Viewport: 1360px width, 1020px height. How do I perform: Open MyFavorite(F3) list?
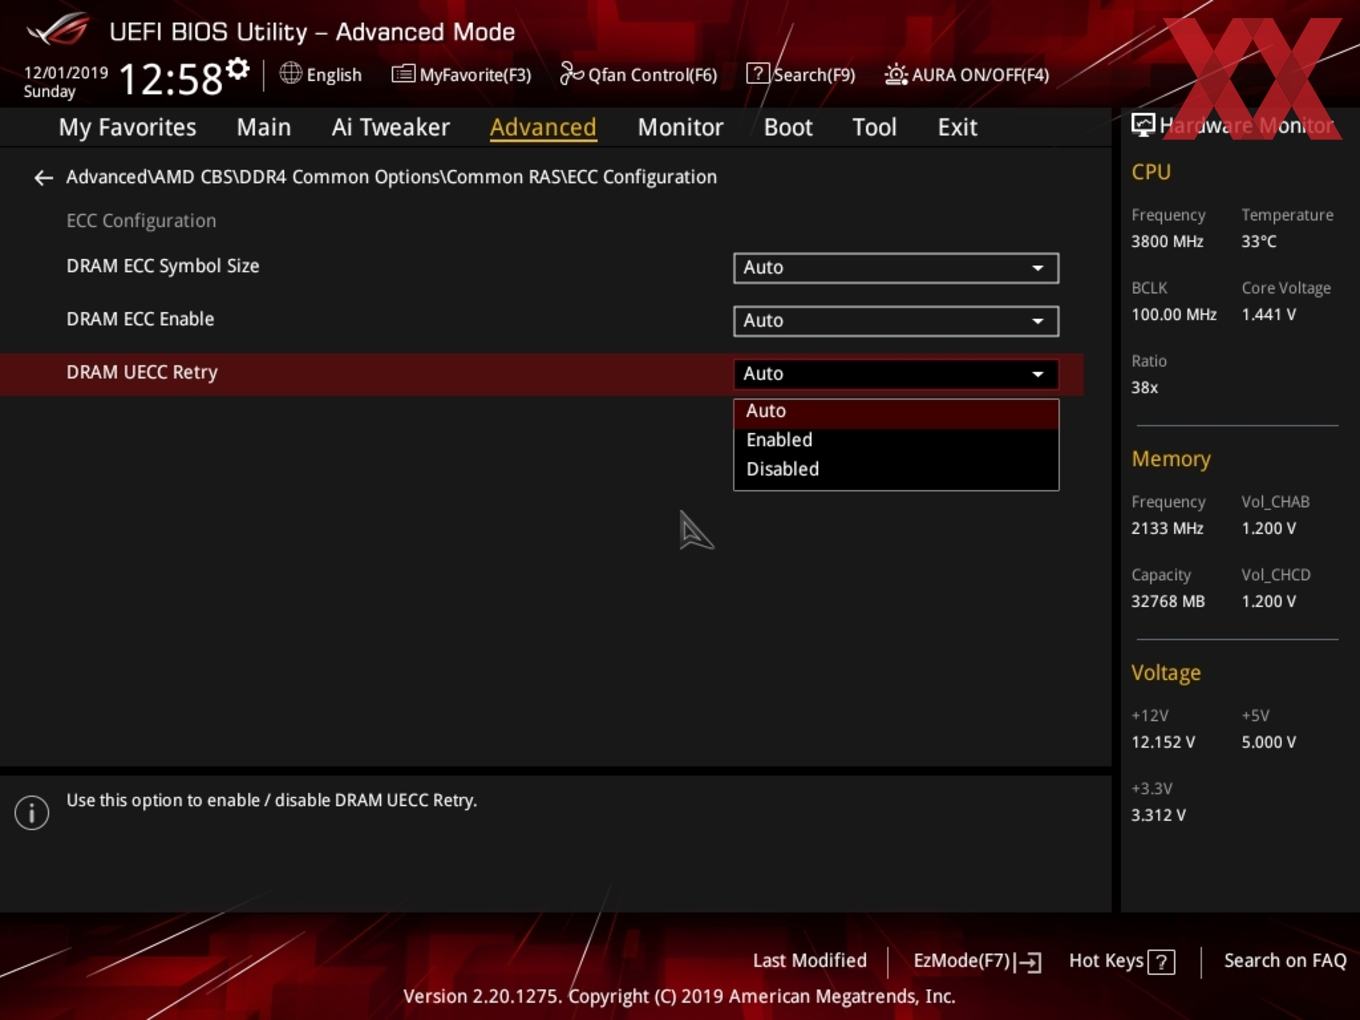[x=461, y=75]
